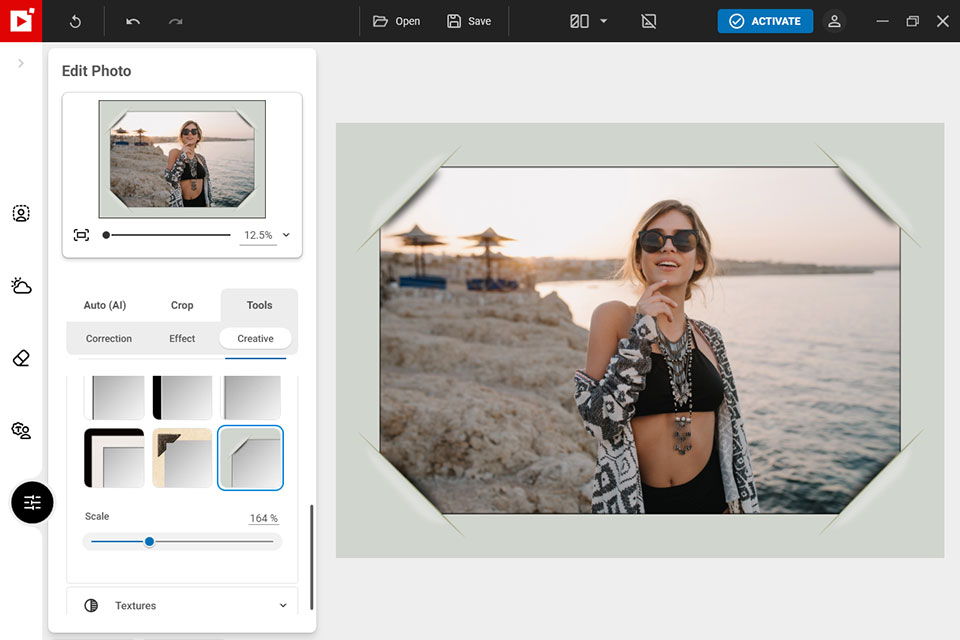Redo the last undone edit
This screenshot has height=640, width=960.
point(176,21)
